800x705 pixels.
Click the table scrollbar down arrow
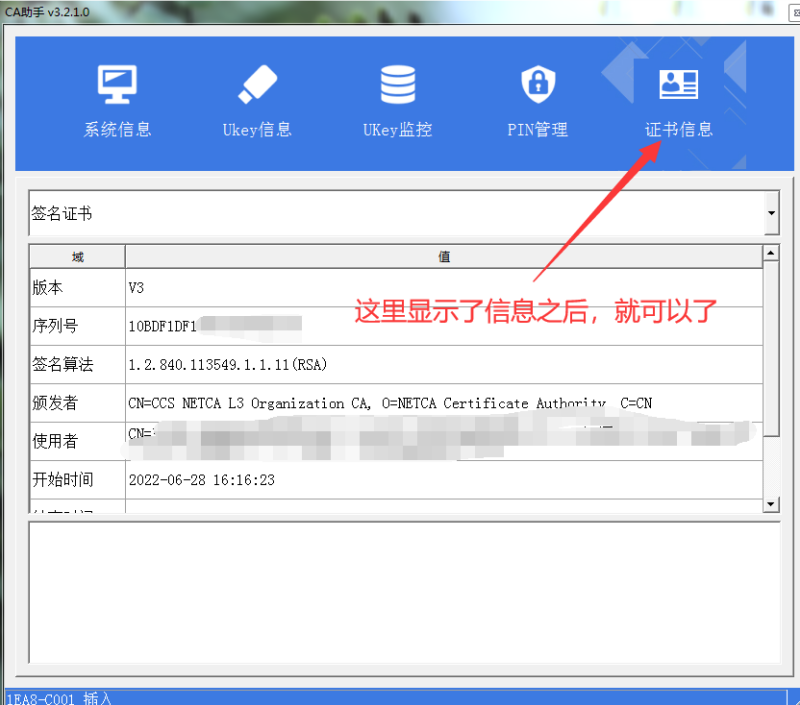(769, 503)
